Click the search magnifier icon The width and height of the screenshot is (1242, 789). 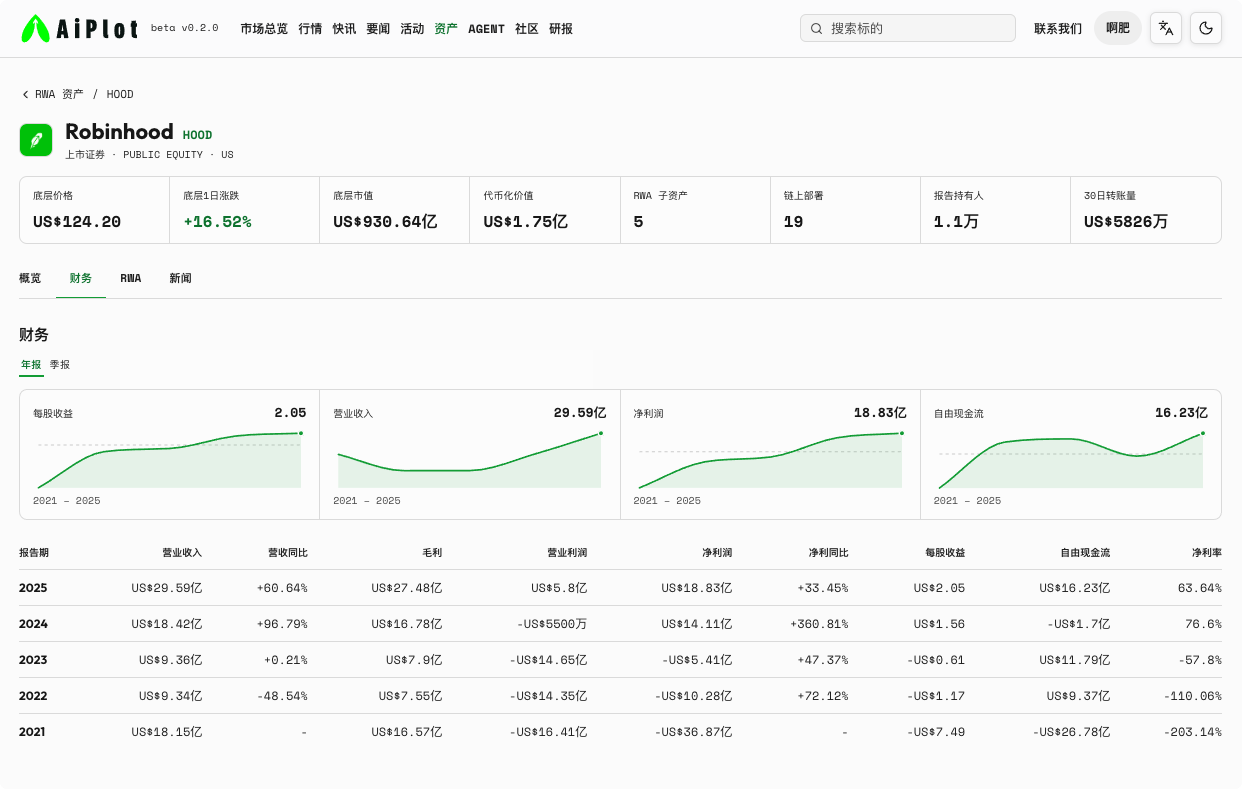coord(817,29)
